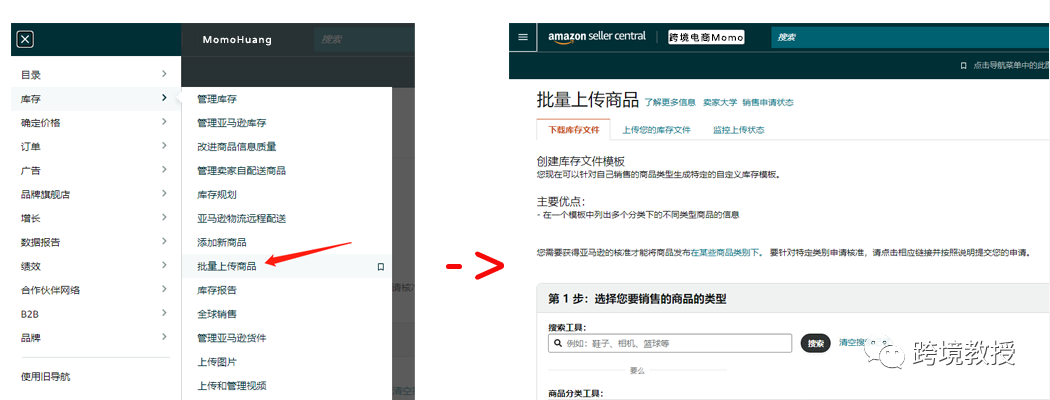The width and height of the screenshot is (1050, 400).
Task: Expand the 确定价格 menu chevron
Action: (164, 122)
